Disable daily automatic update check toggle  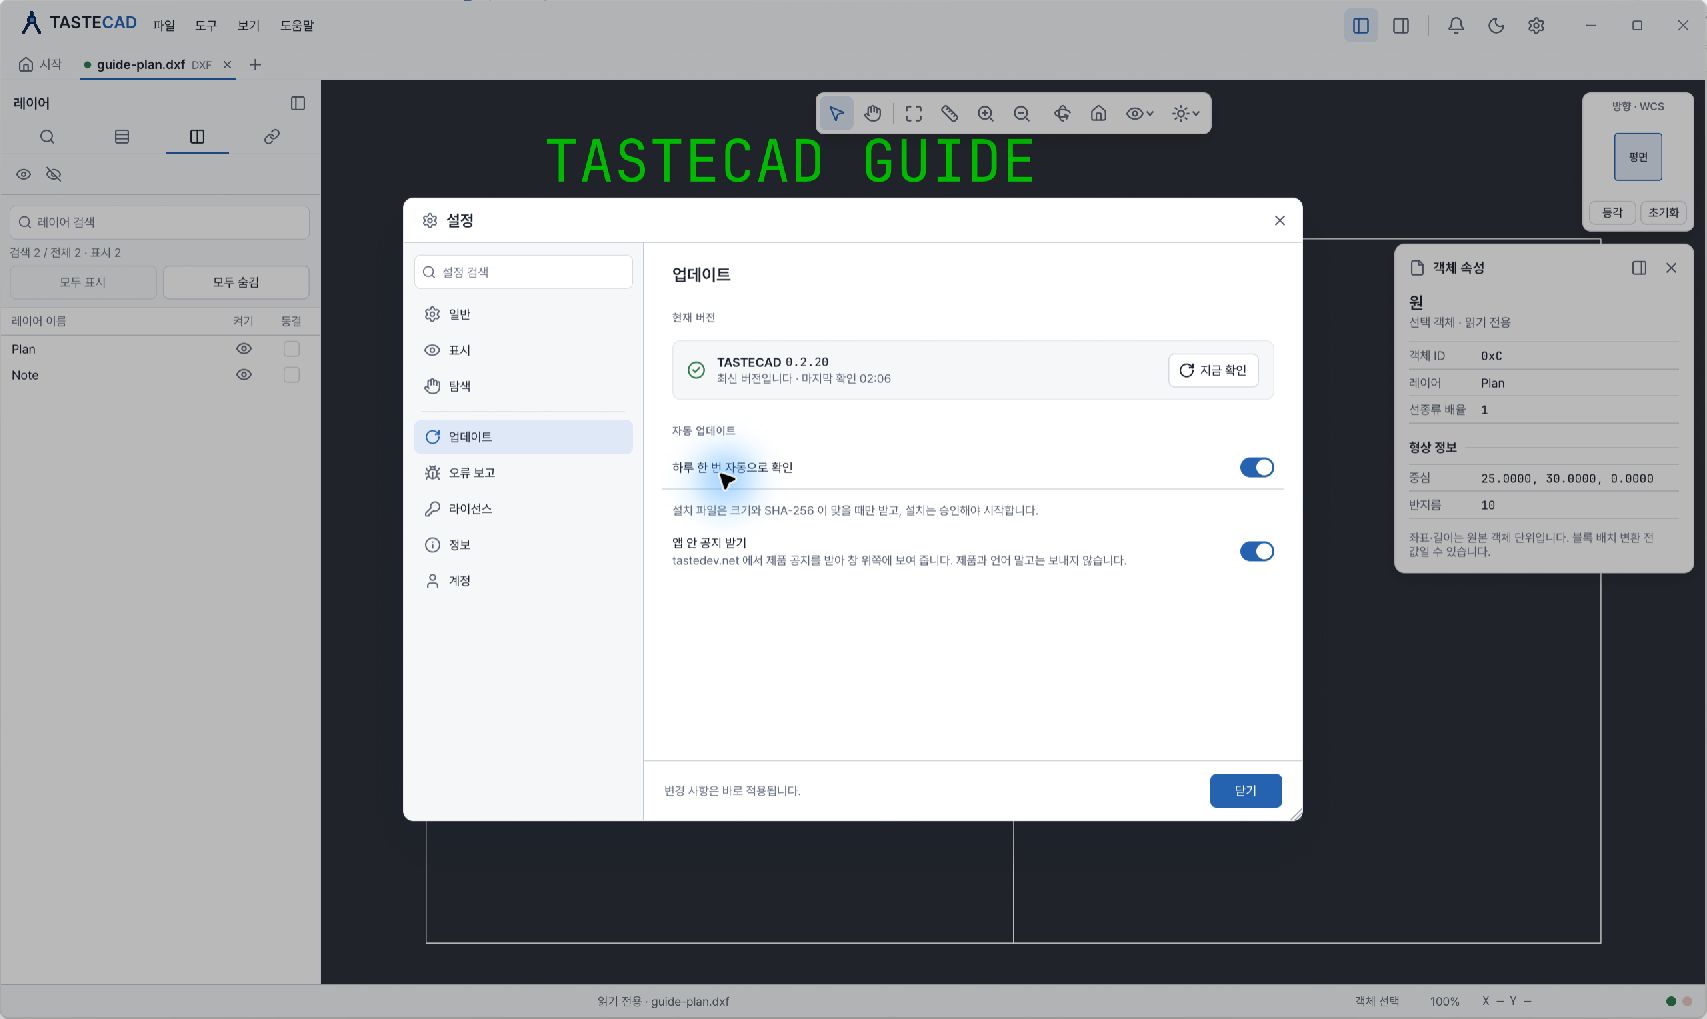(x=1257, y=467)
